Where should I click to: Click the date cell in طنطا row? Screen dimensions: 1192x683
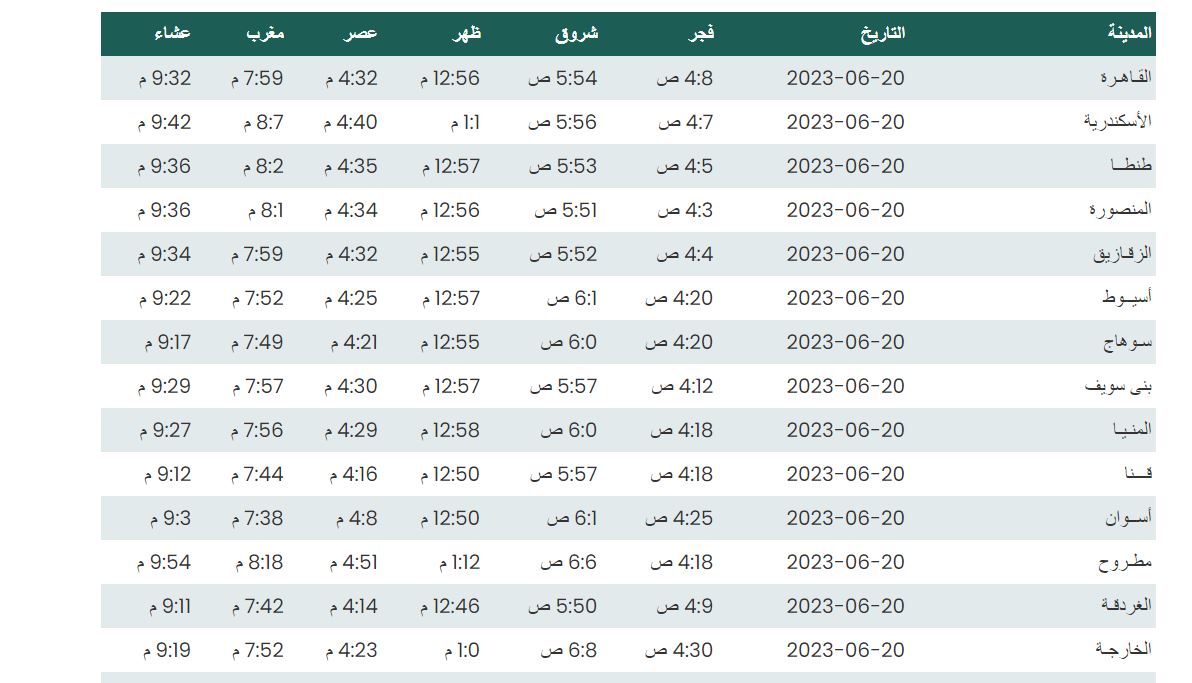845,166
